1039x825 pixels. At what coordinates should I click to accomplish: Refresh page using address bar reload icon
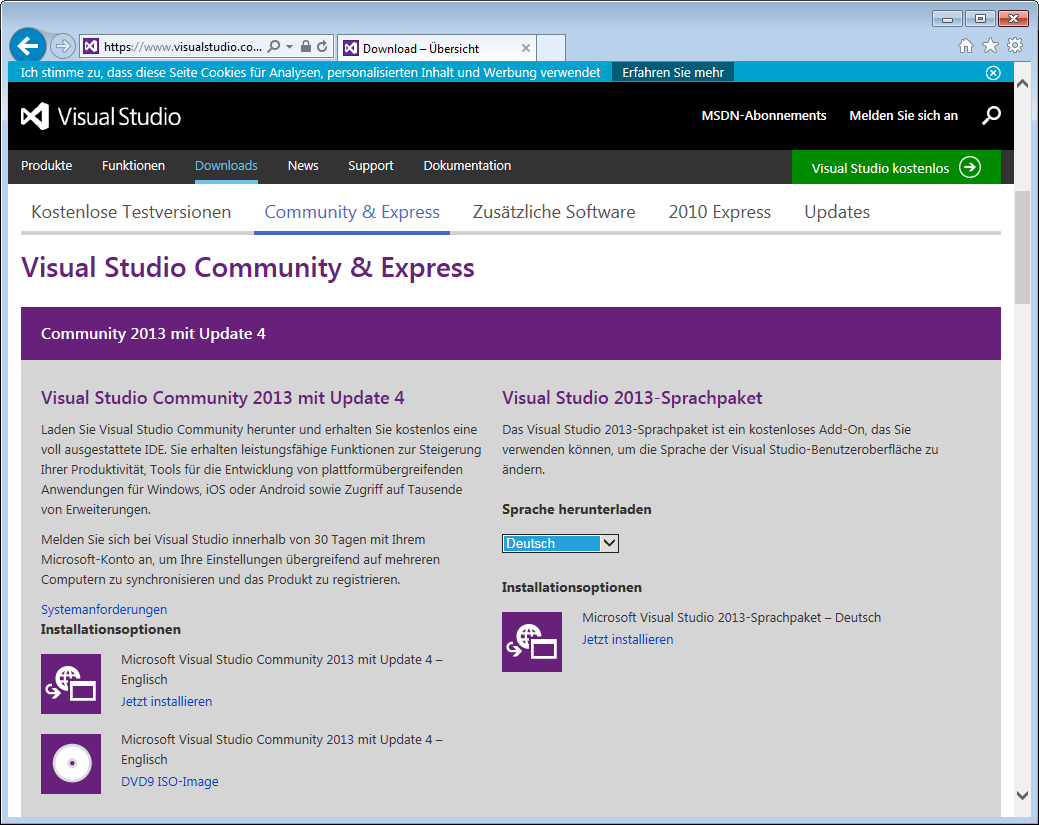[x=322, y=47]
